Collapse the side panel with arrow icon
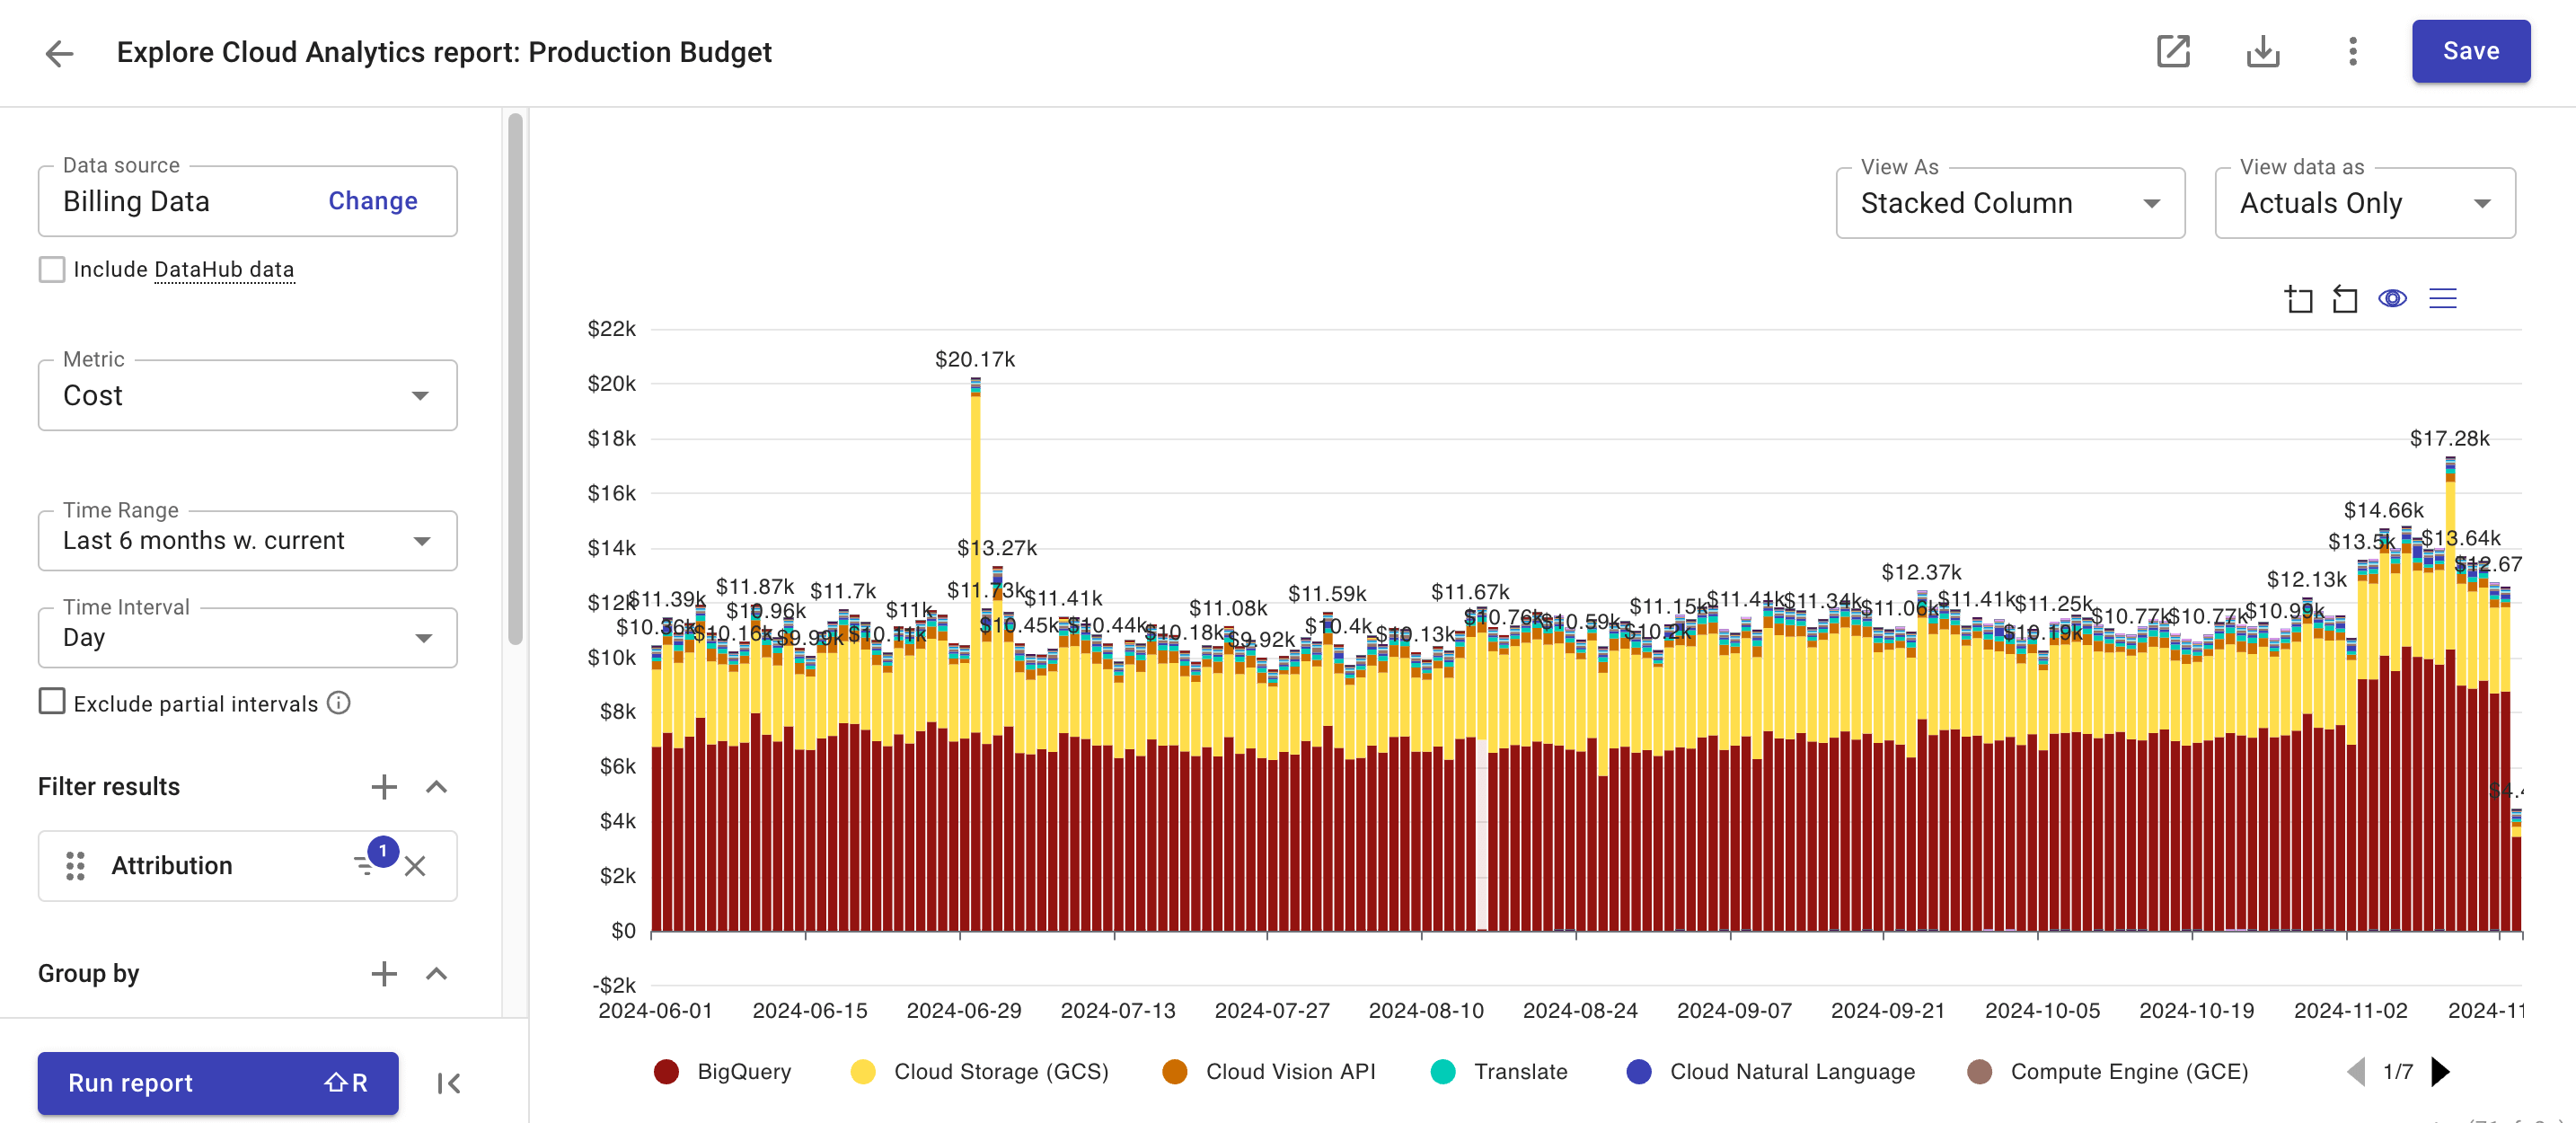 pos(449,1083)
